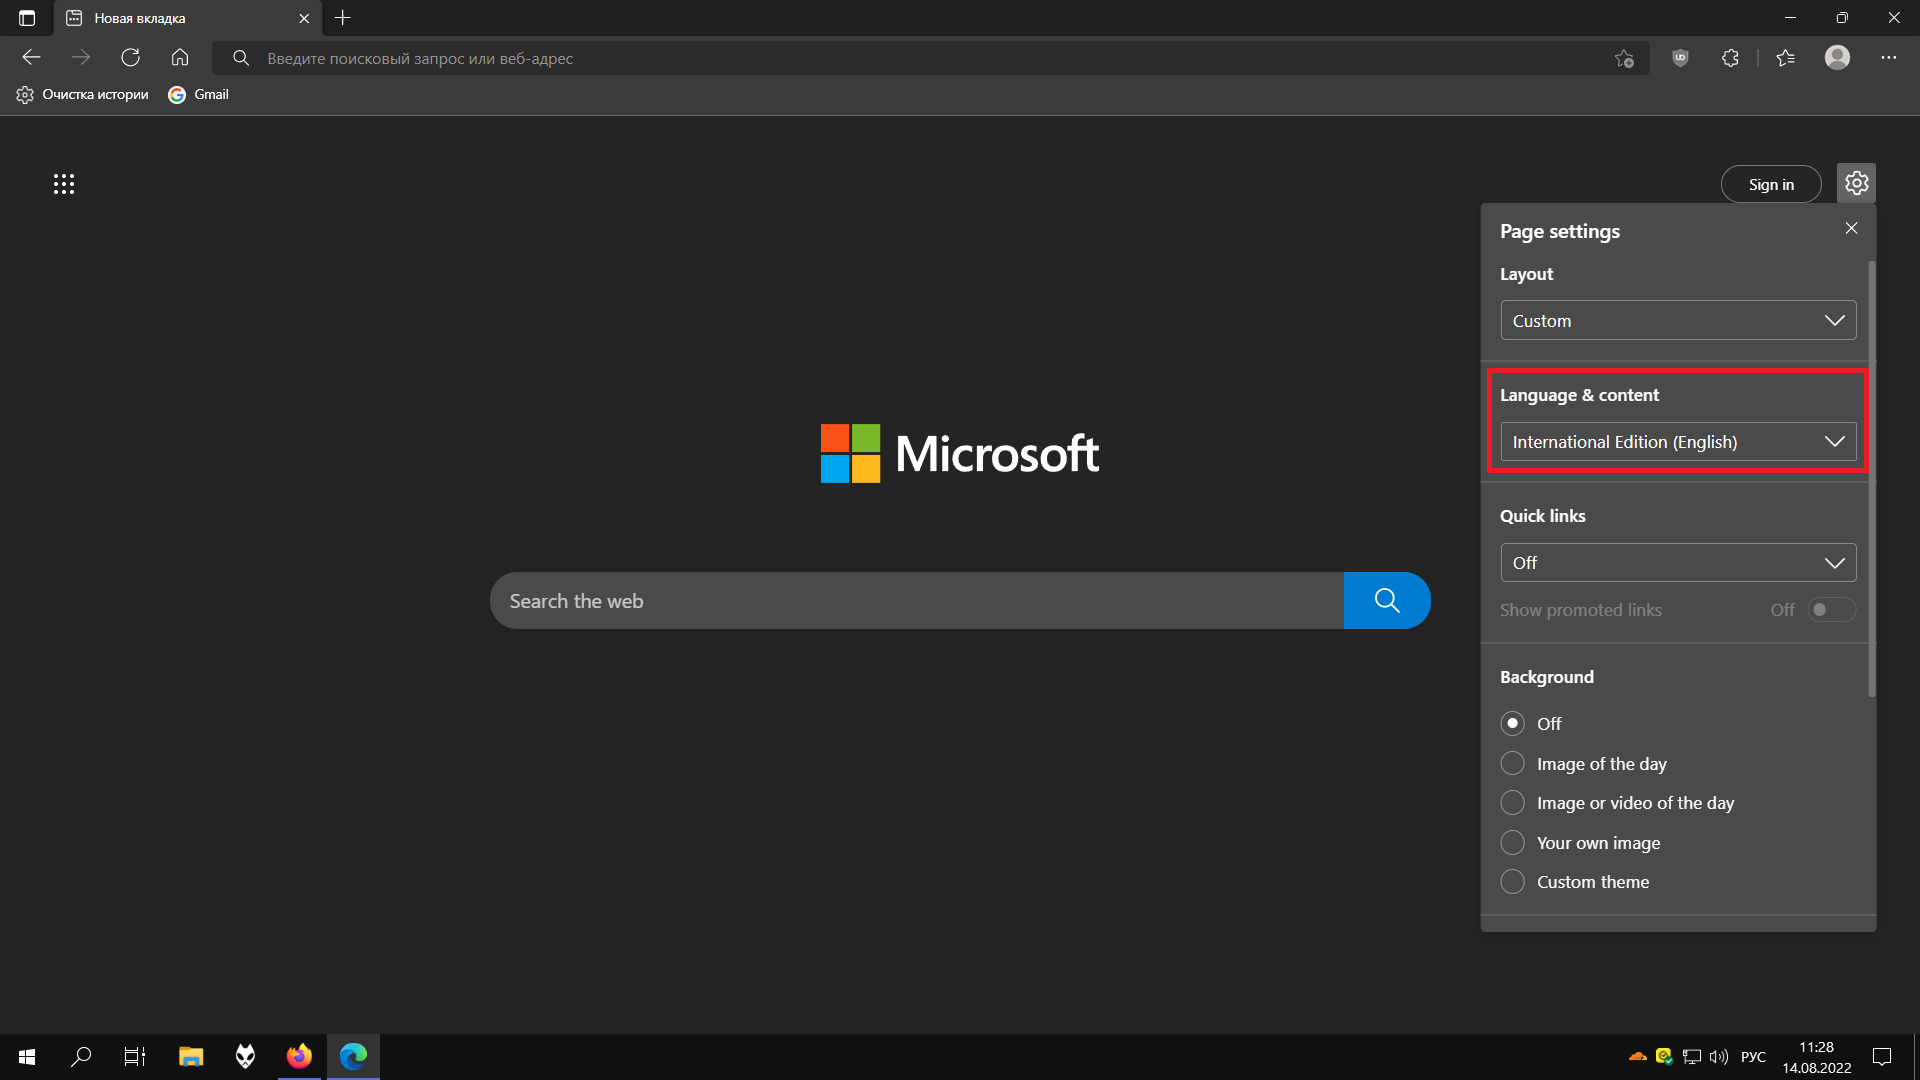Launch Firefox from the taskbar
This screenshot has height=1080, width=1920.
pyautogui.click(x=299, y=1057)
